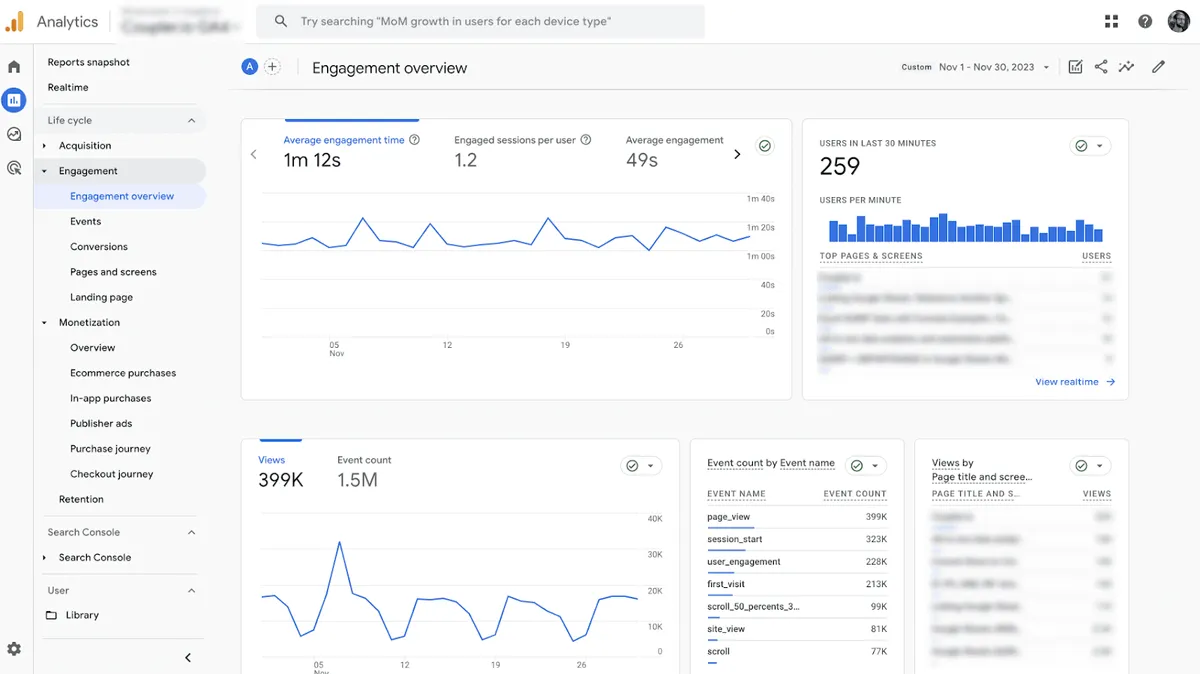Open Landing page report
This screenshot has height=674, width=1200.
[x=101, y=298]
